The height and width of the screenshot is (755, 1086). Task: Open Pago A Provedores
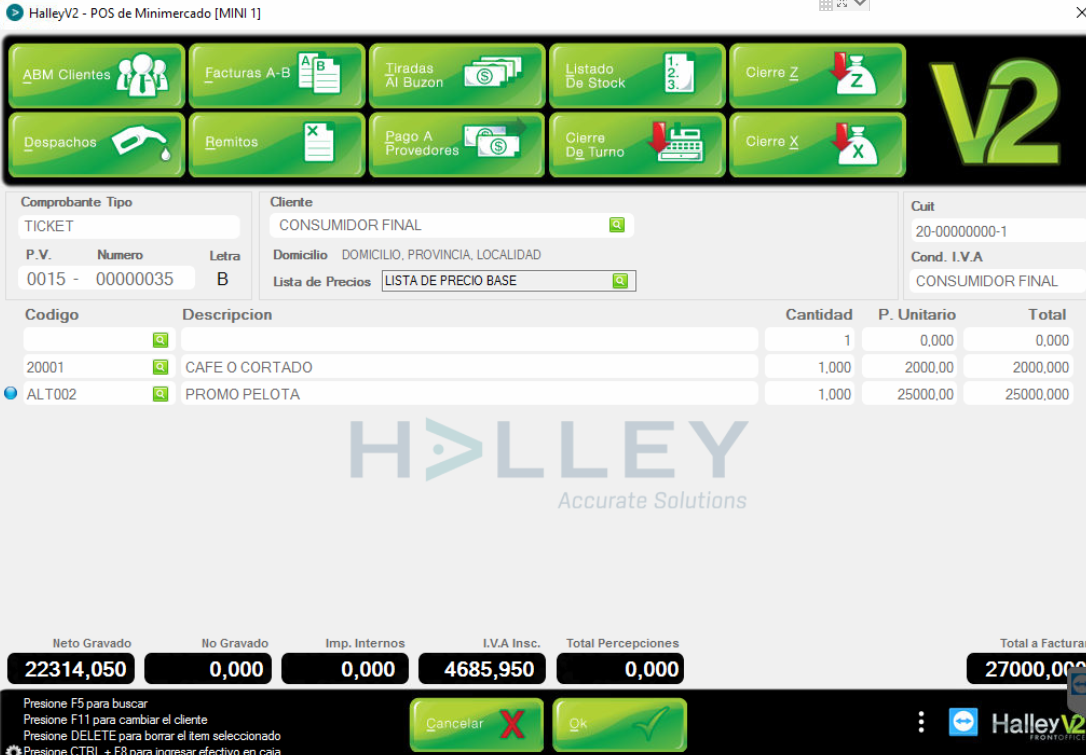(457, 145)
